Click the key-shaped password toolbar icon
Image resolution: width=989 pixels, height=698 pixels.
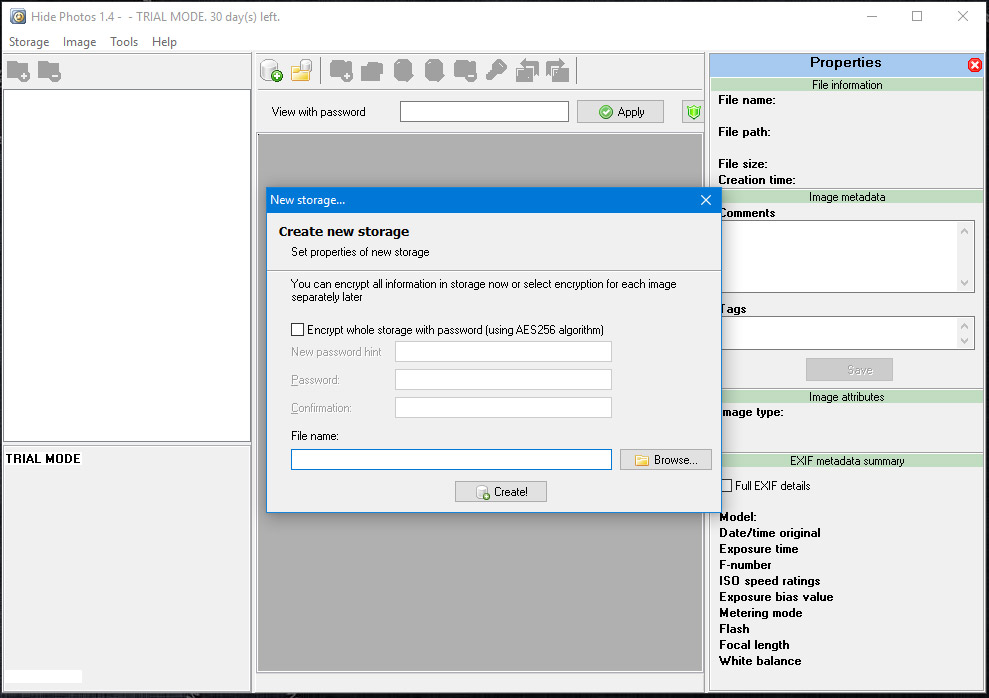click(x=496, y=71)
